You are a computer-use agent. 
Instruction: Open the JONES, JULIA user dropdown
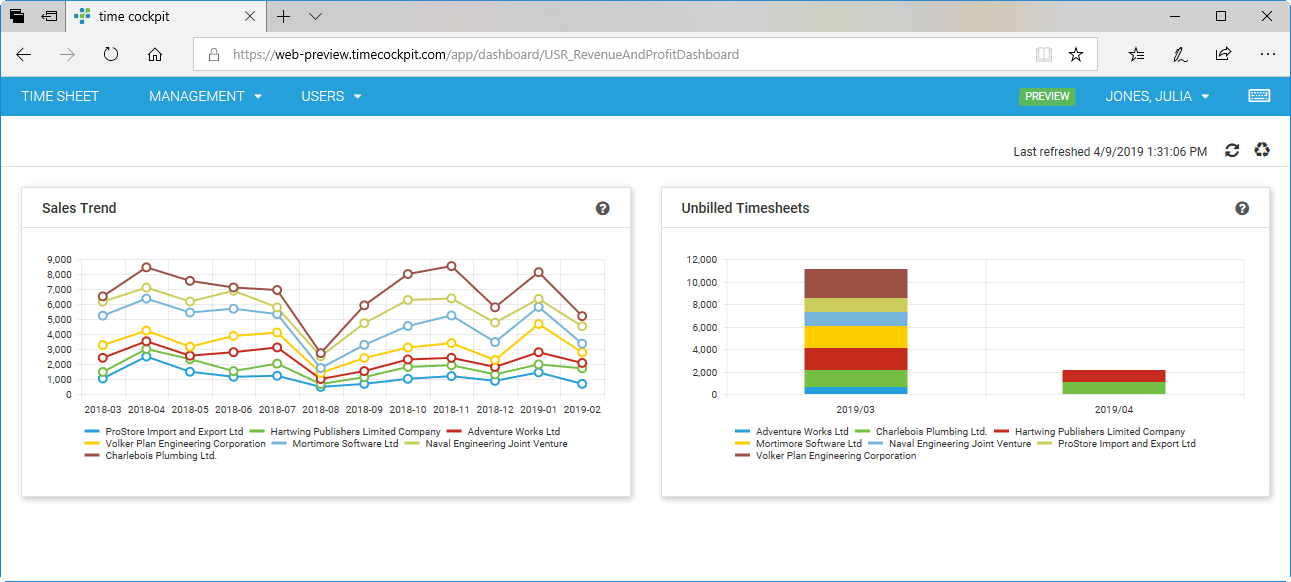pyautogui.click(x=1157, y=96)
